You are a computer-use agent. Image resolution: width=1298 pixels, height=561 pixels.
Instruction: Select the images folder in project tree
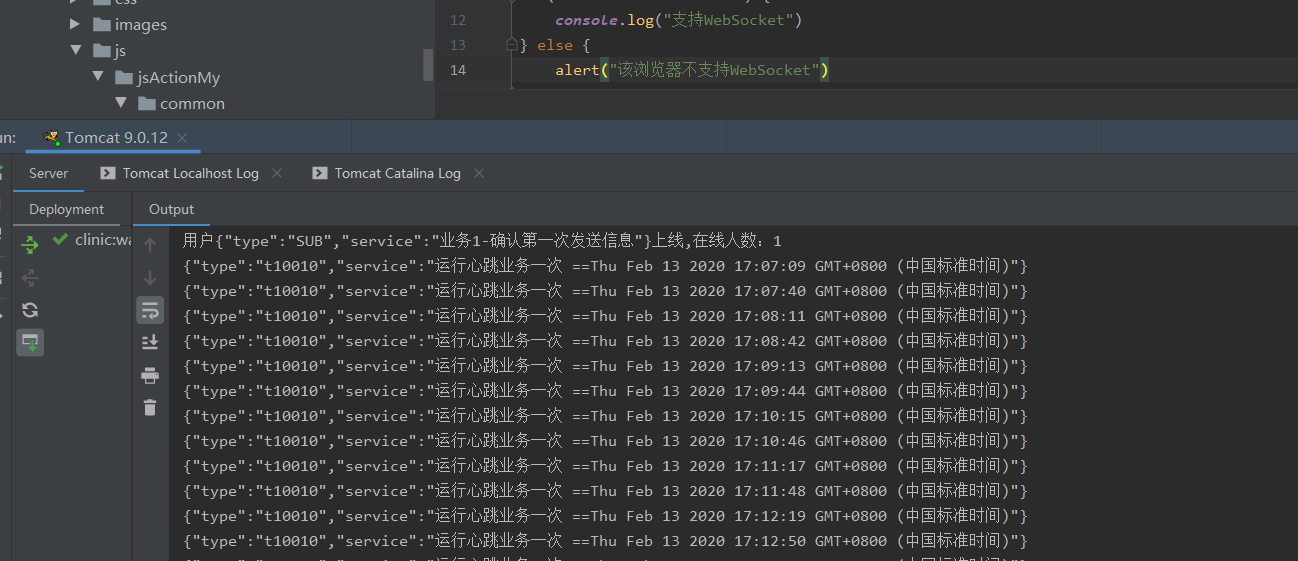(141, 24)
